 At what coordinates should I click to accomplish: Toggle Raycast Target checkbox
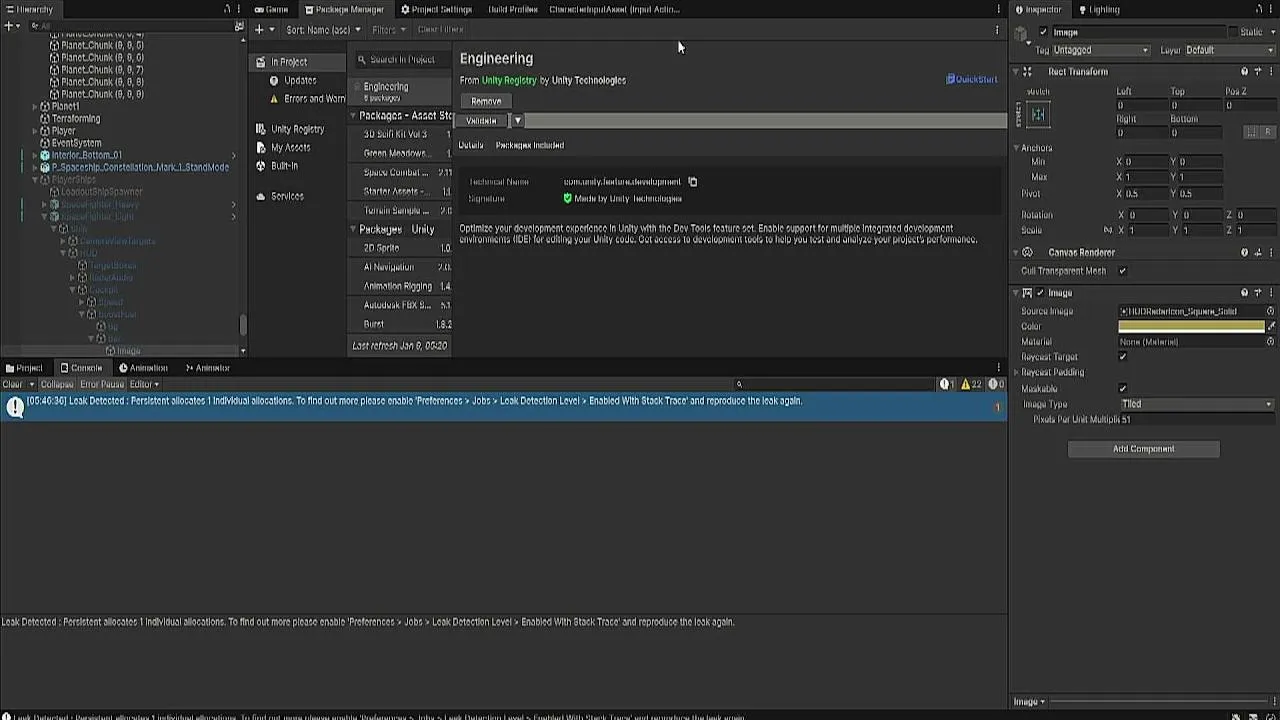coord(1122,357)
